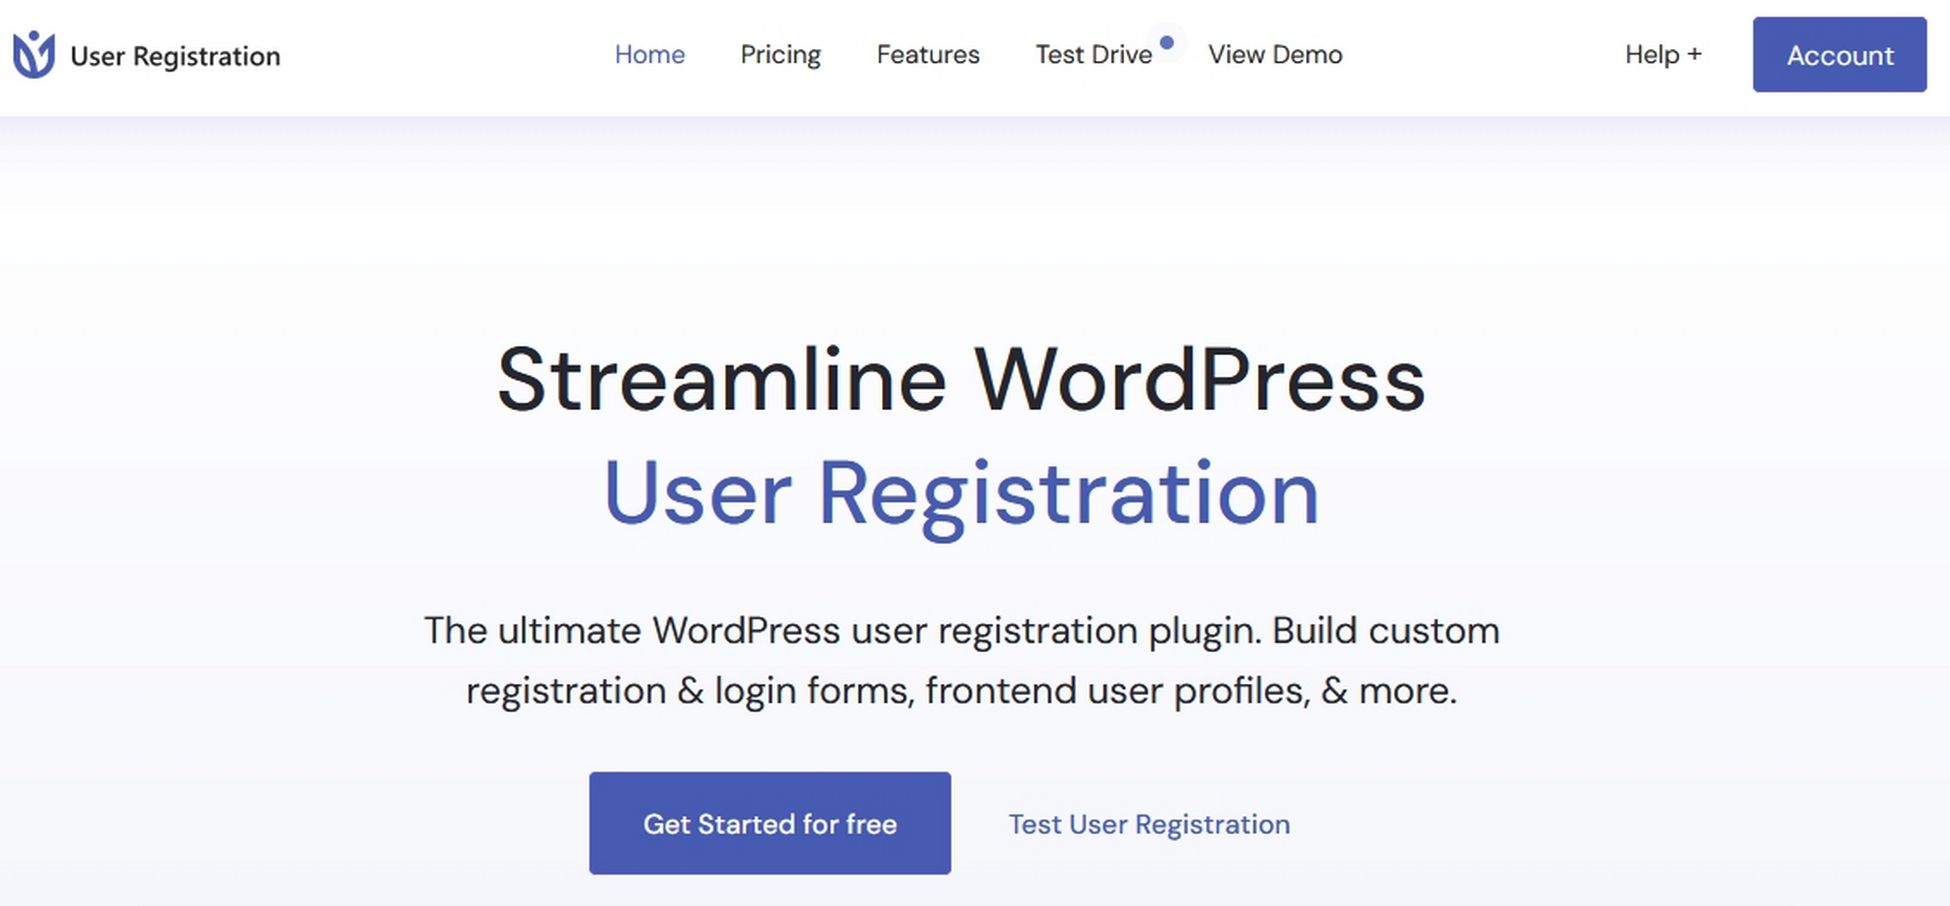Click Get Started for free button
The width and height of the screenshot is (1950, 906).
click(770, 823)
